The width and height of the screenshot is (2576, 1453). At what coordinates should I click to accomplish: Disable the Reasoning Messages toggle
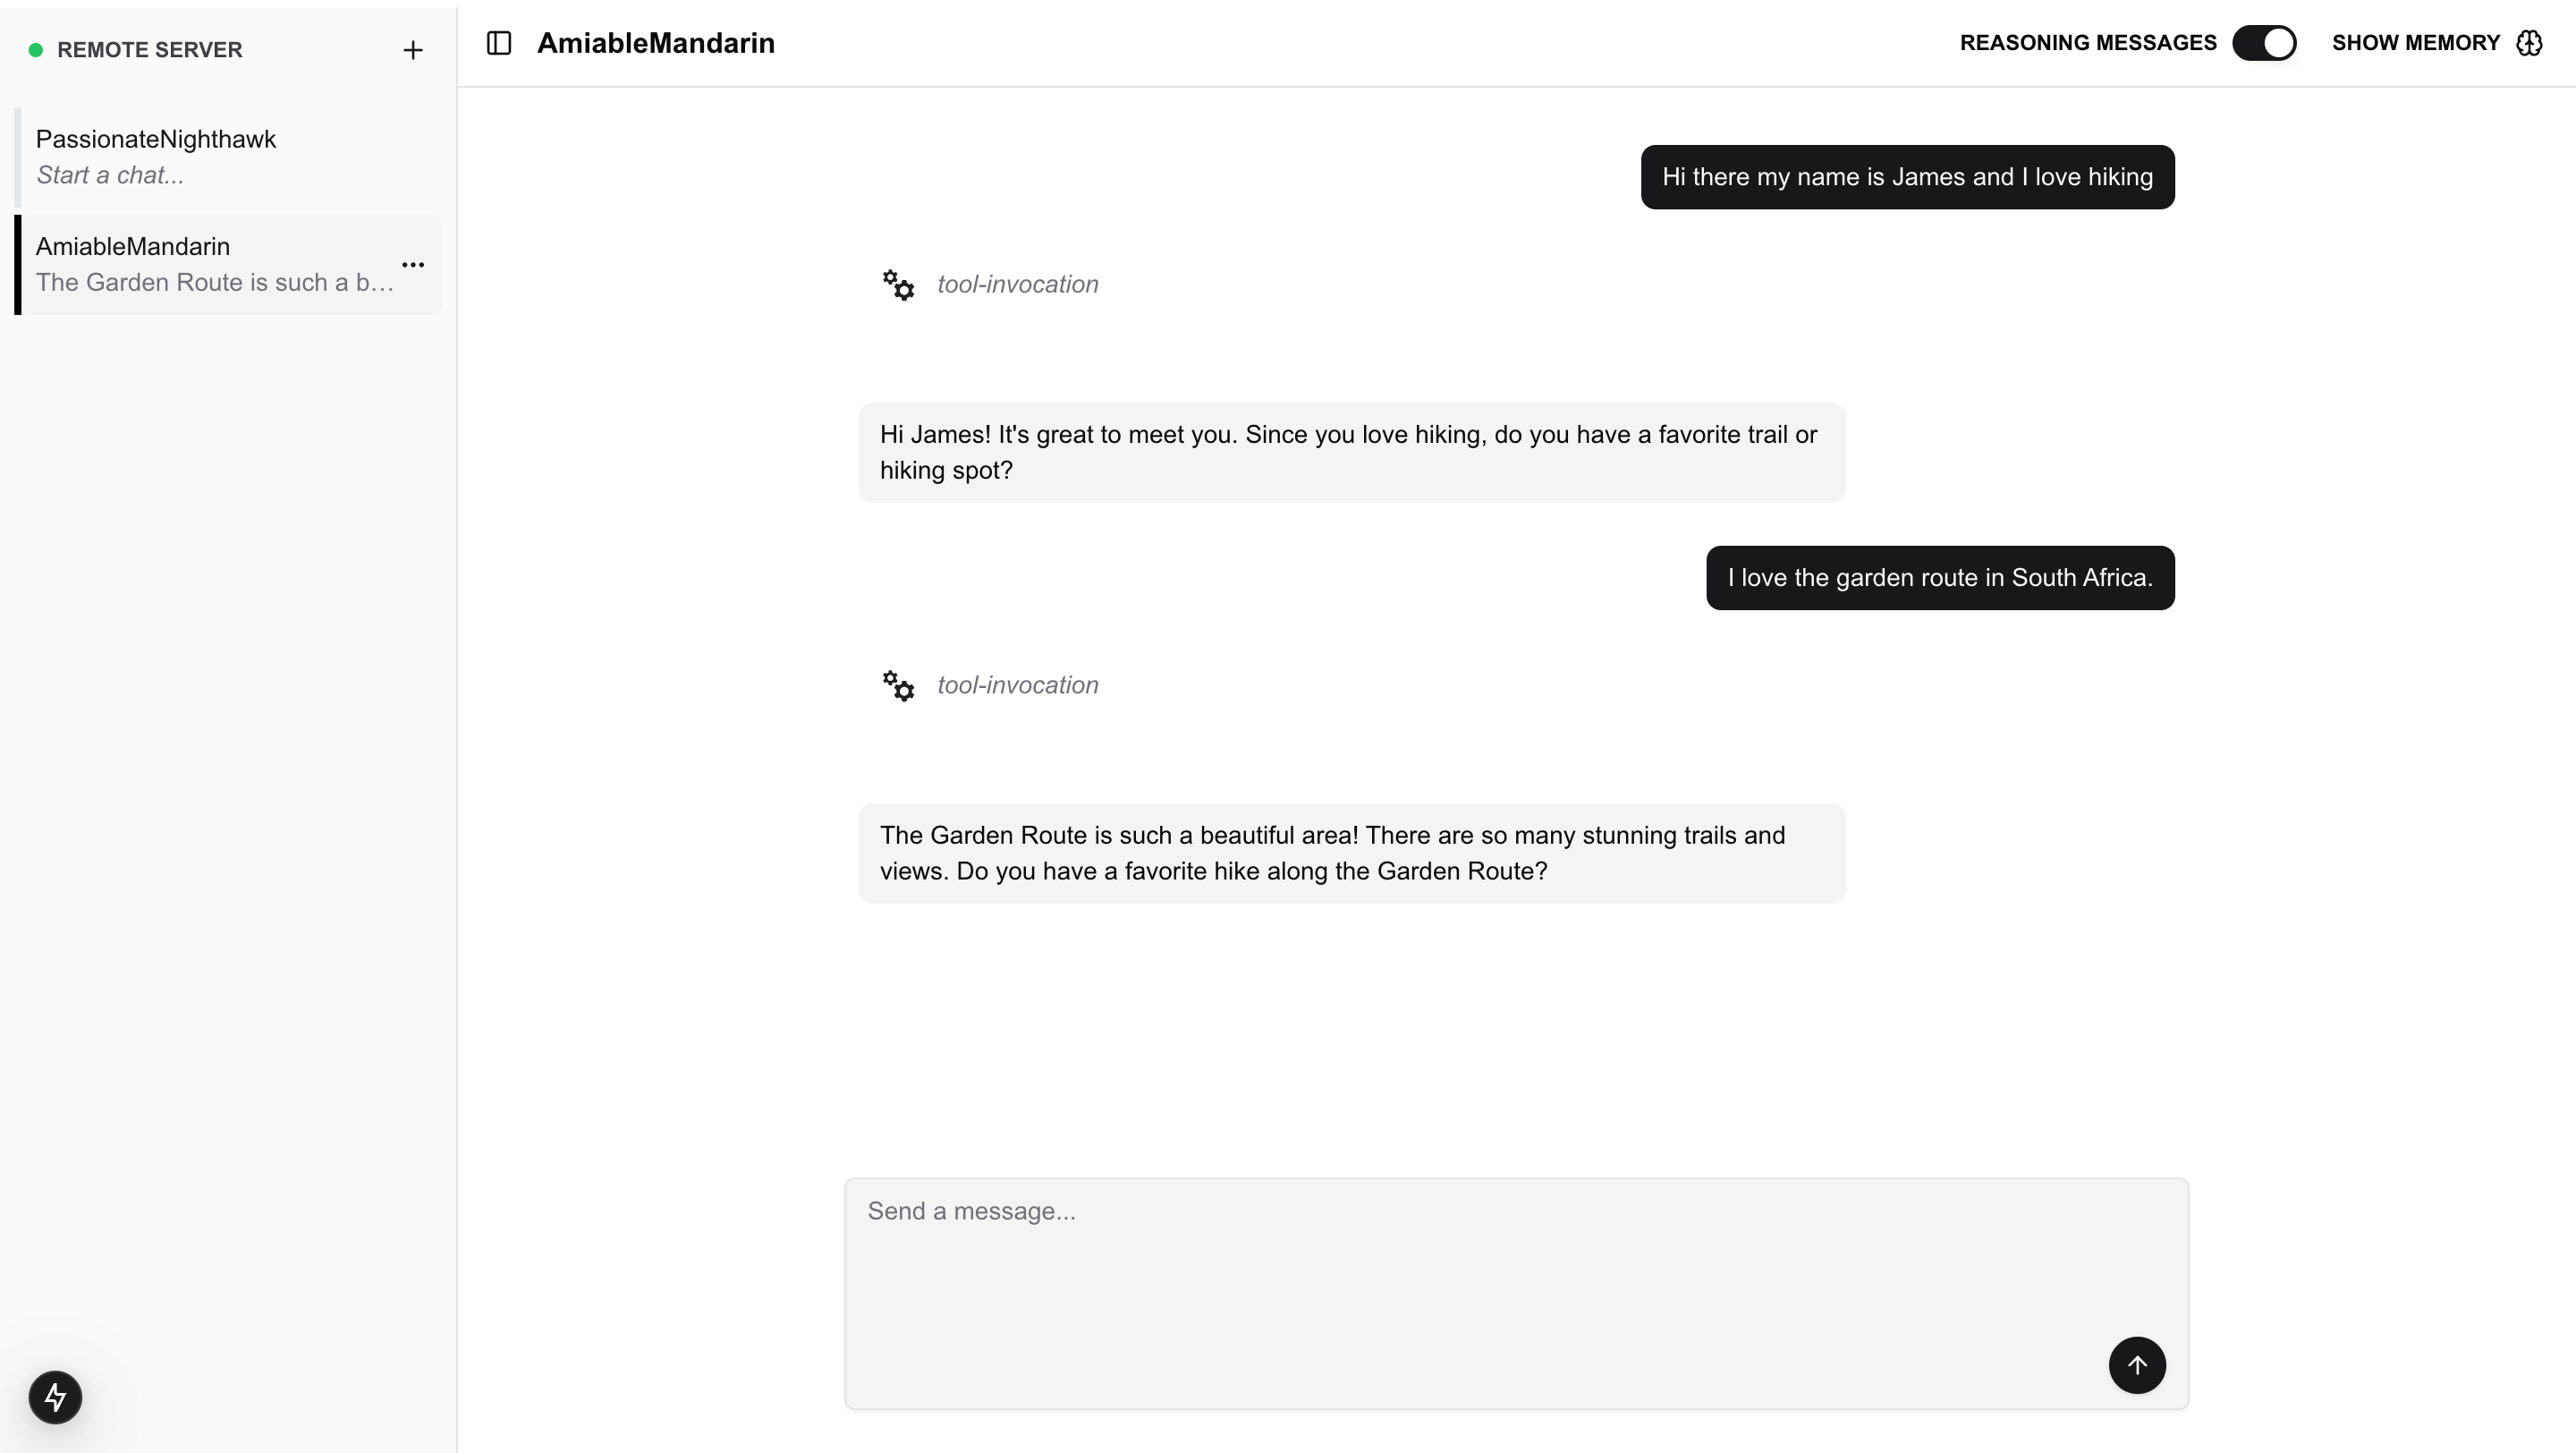[x=2264, y=42]
